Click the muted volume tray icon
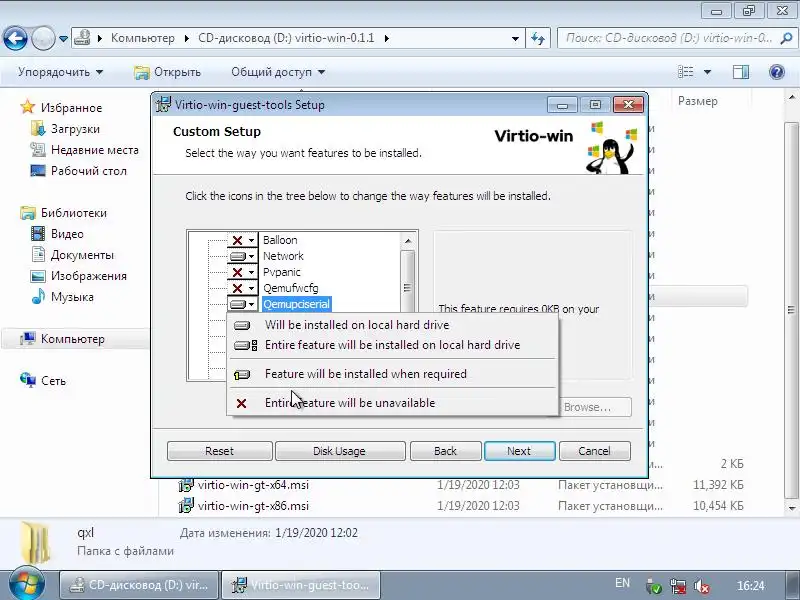 pos(702,586)
